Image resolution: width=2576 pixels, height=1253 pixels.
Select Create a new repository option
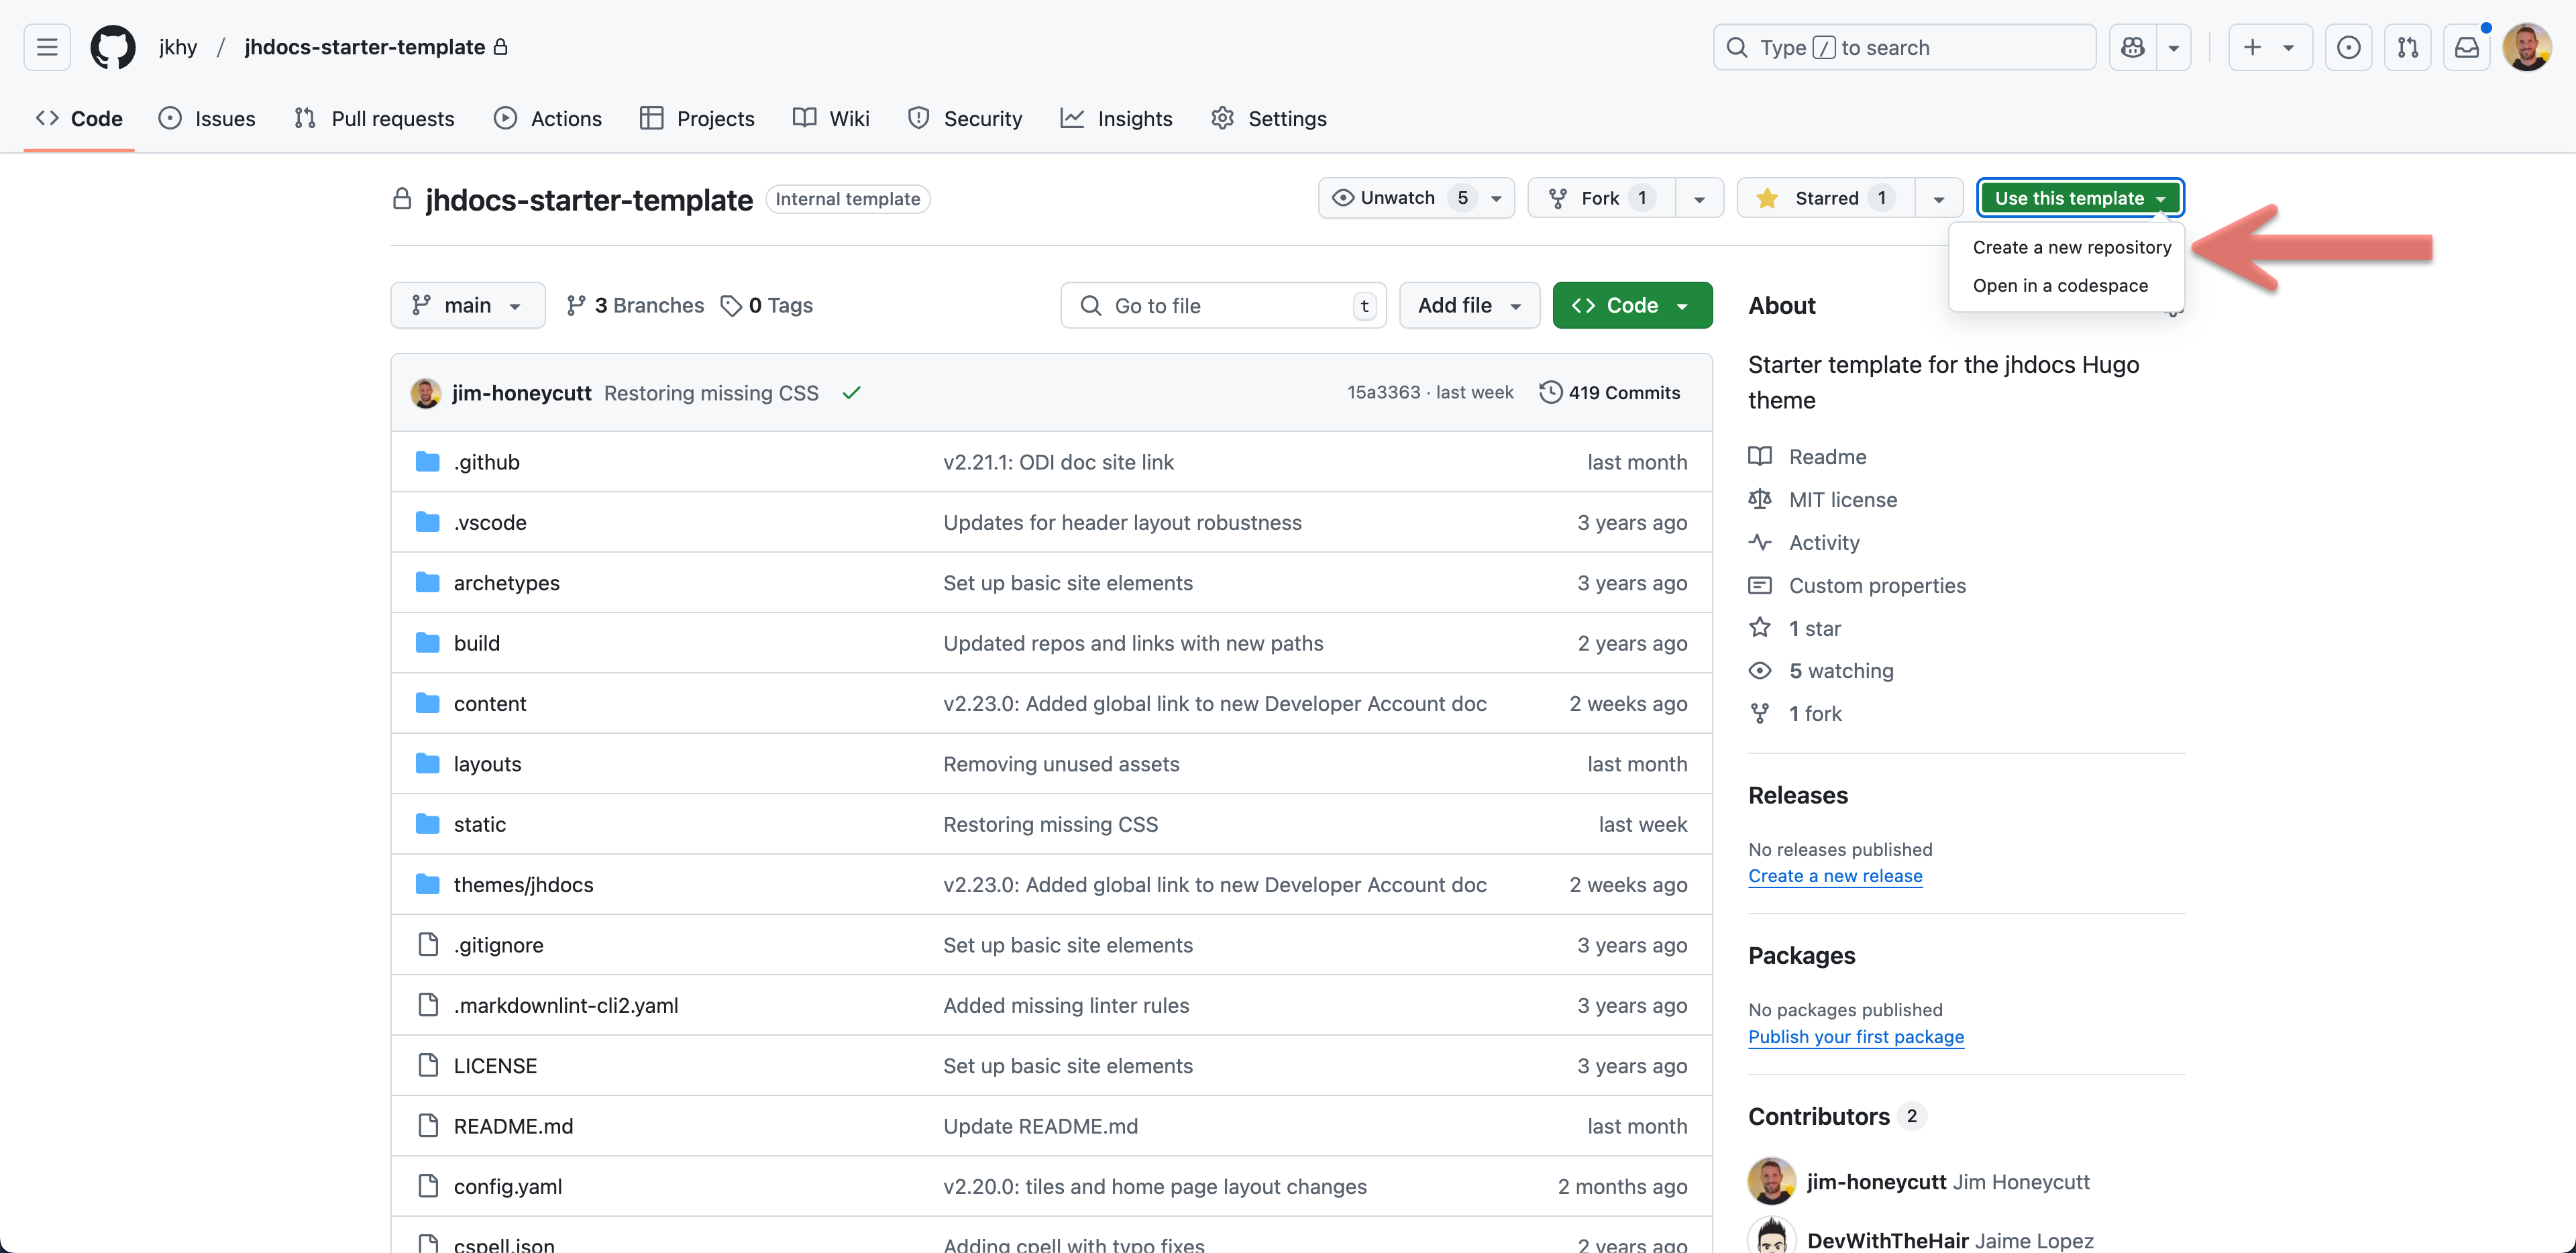tap(2071, 247)
